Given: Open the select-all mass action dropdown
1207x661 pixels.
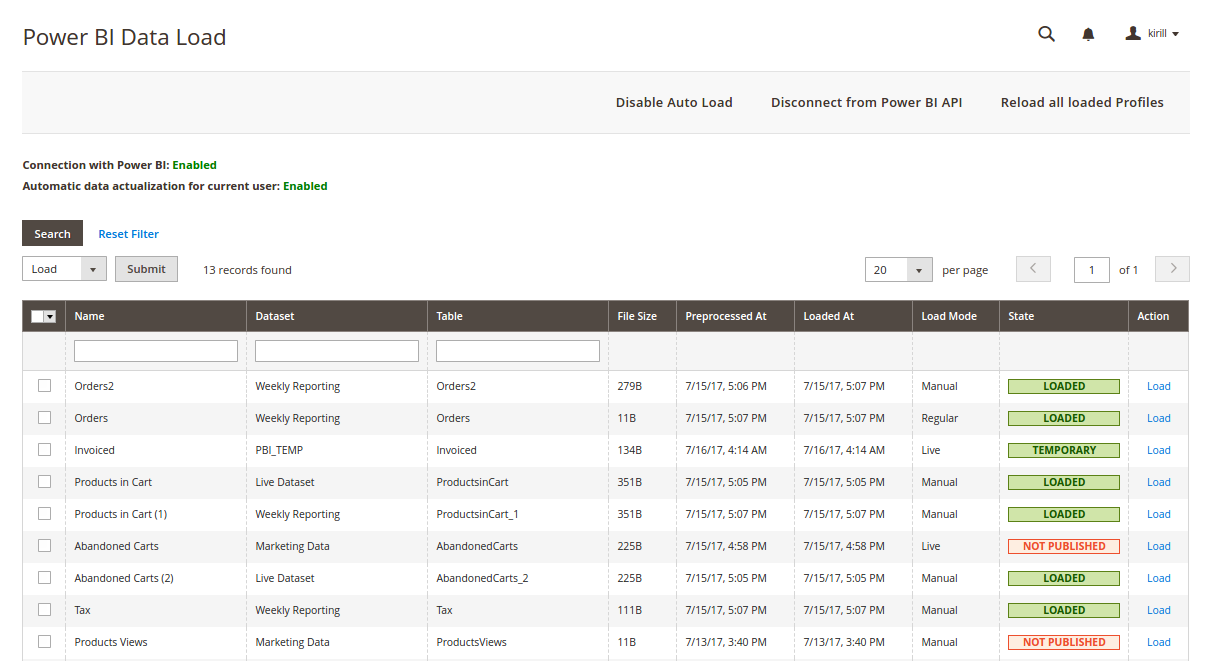Looking at the screenshot, I should (x=44, y=316).
